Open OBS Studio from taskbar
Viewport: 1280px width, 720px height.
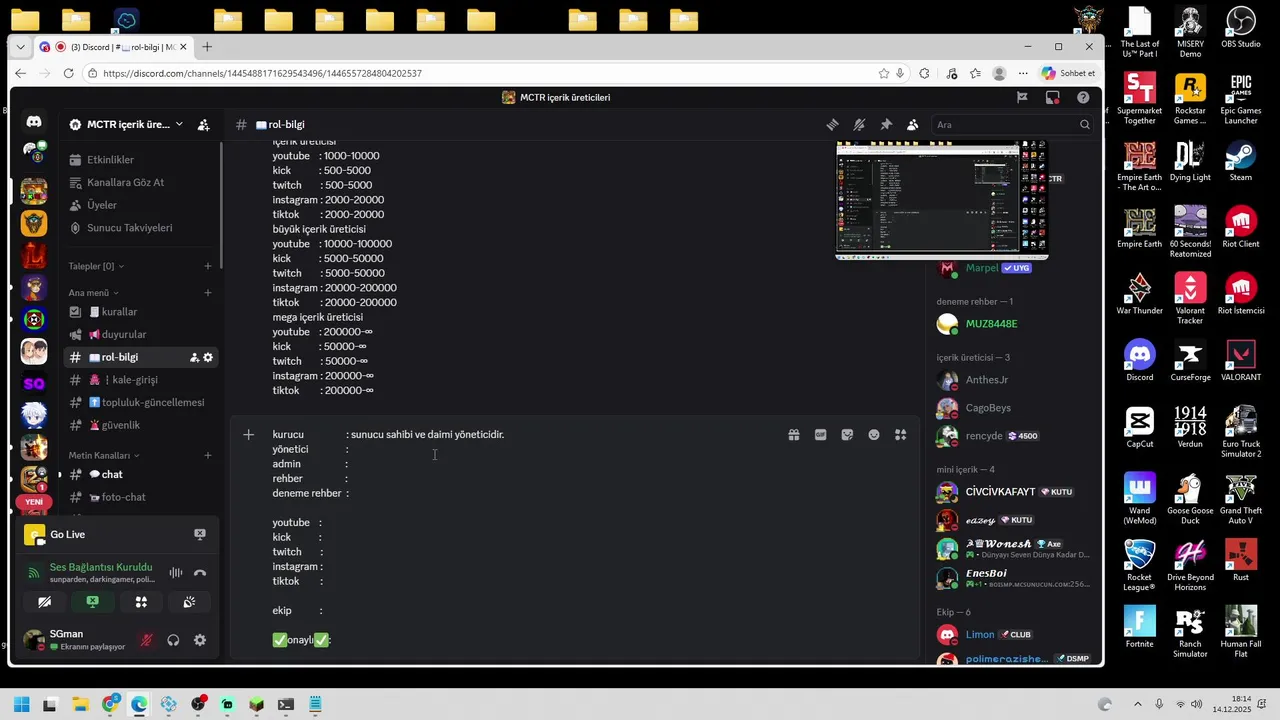point(198,705)
